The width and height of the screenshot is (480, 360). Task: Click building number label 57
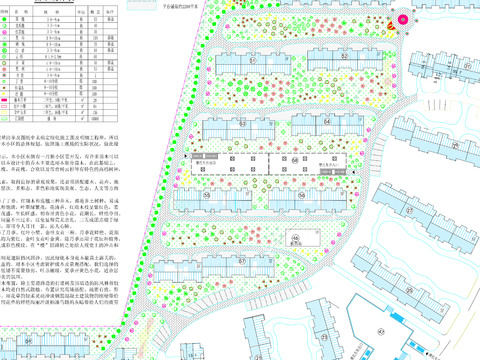[x=242, y=261]
